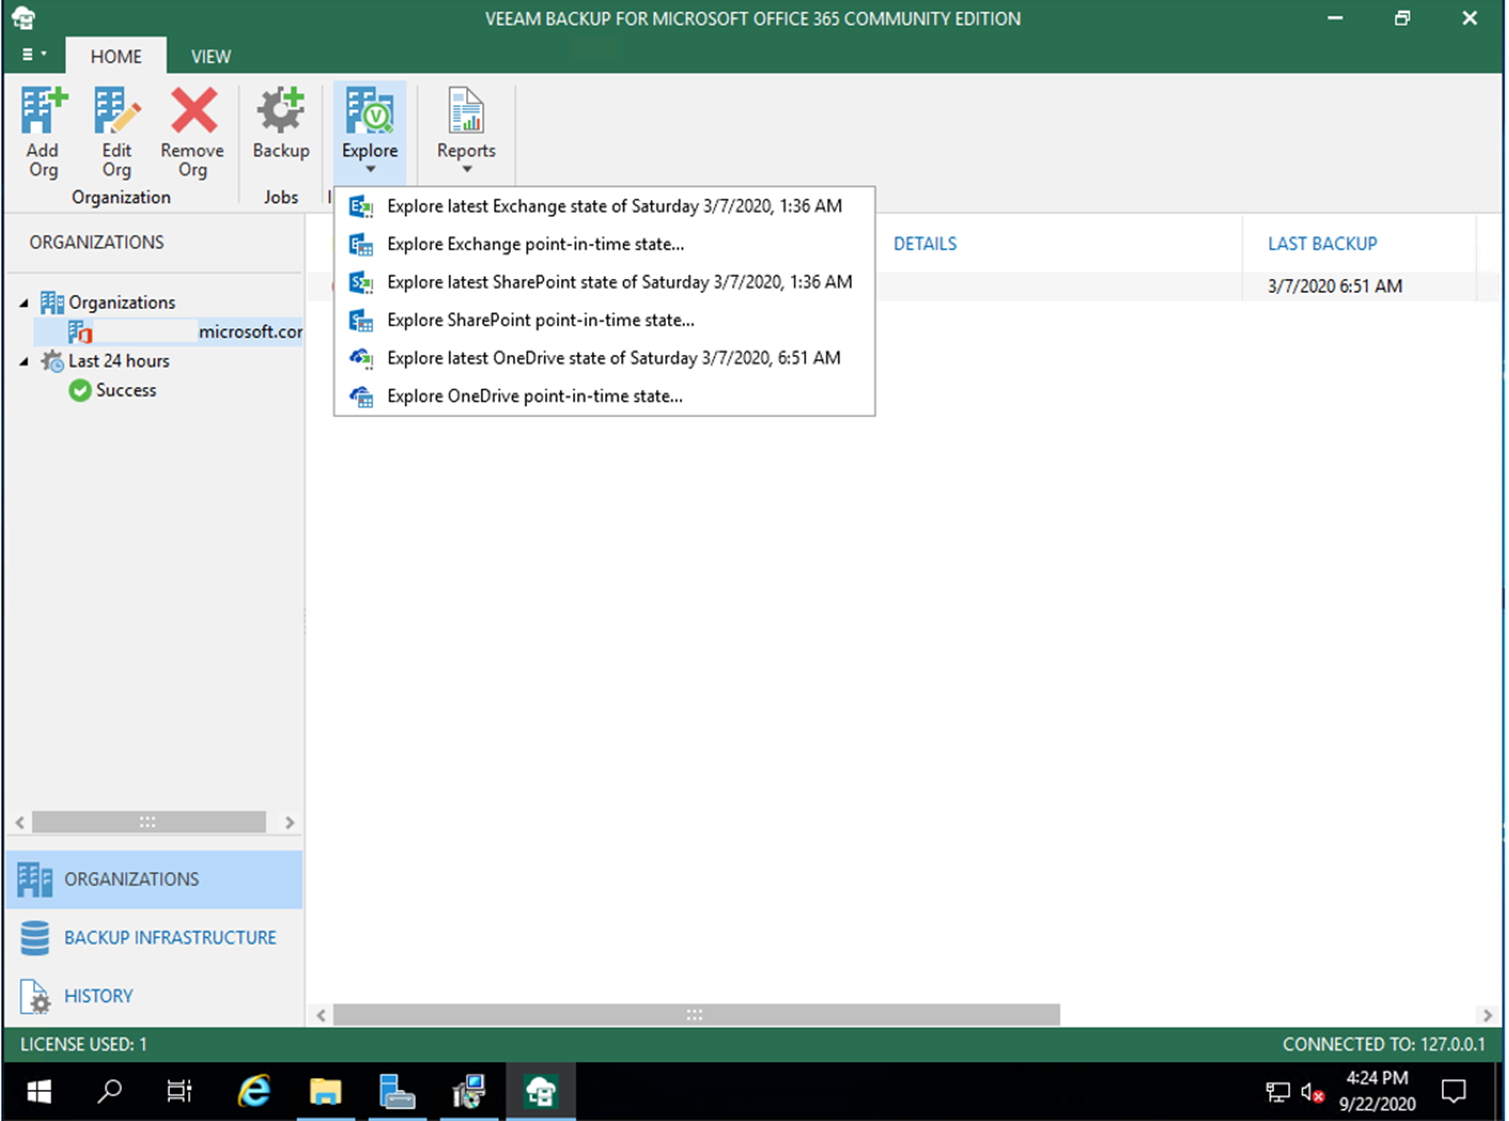
Task: Collapse the Organizations tree node
Action: (24, 302)
